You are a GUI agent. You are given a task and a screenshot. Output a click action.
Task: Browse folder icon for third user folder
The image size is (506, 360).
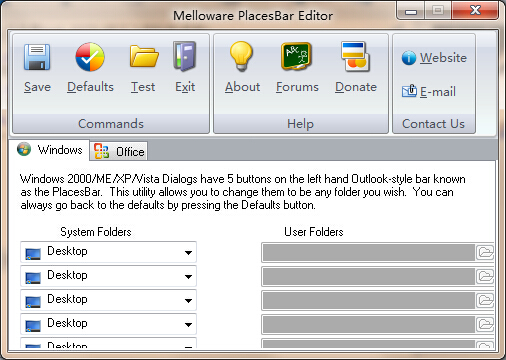coord(485,300)
